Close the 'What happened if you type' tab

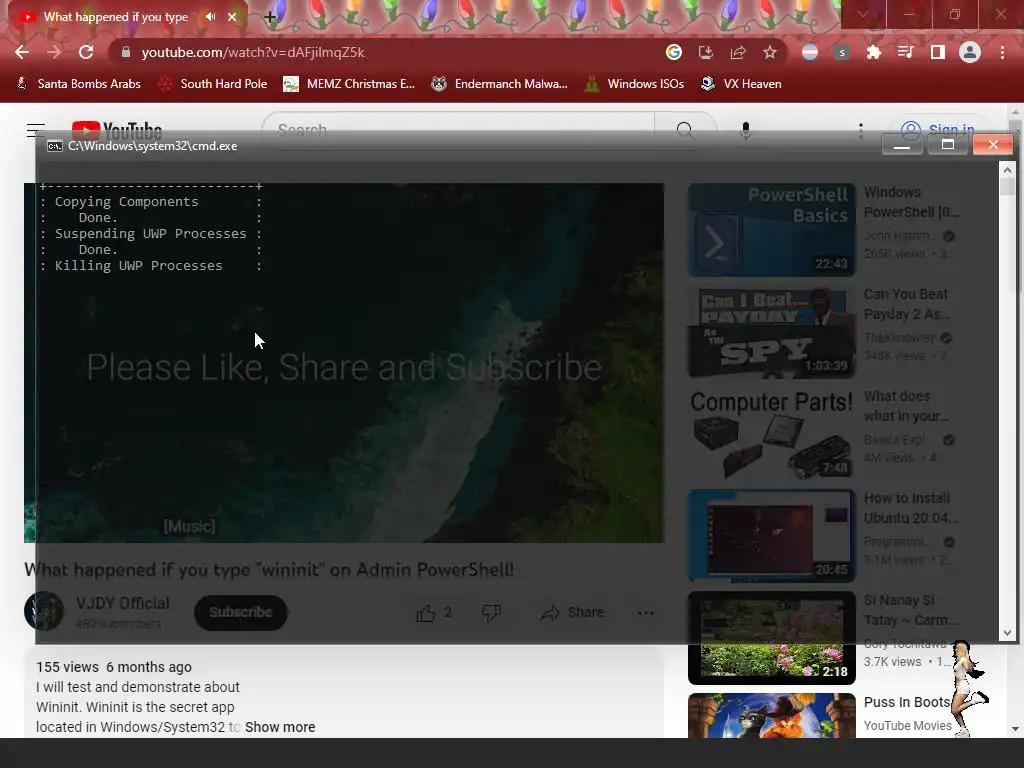[x=232, y=17]
